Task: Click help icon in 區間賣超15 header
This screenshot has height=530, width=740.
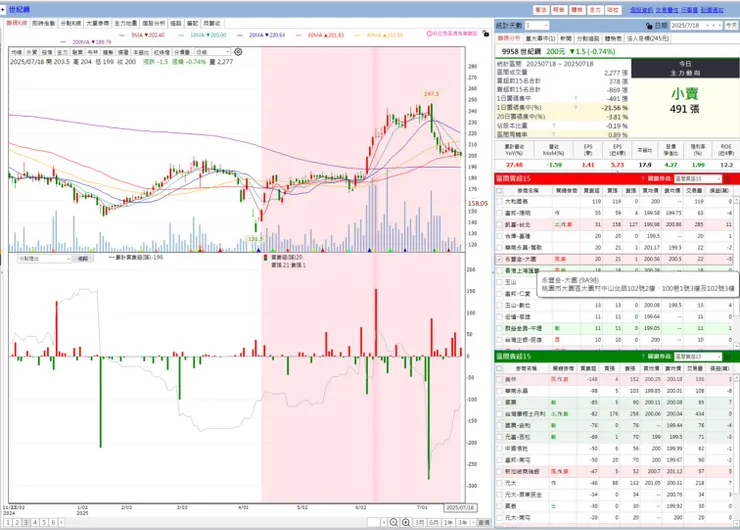Action: [x=642, y=356]
